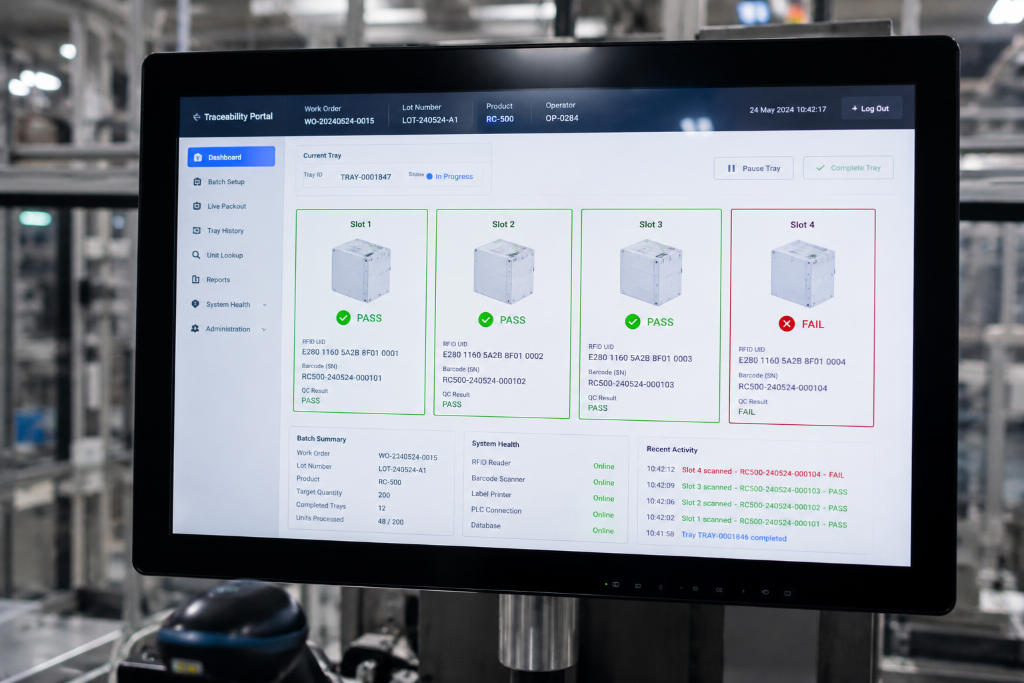Screen dimensions: 1024x683
Task: Expand the Administration submenu chevron
Action: click(x=264, y=330)
